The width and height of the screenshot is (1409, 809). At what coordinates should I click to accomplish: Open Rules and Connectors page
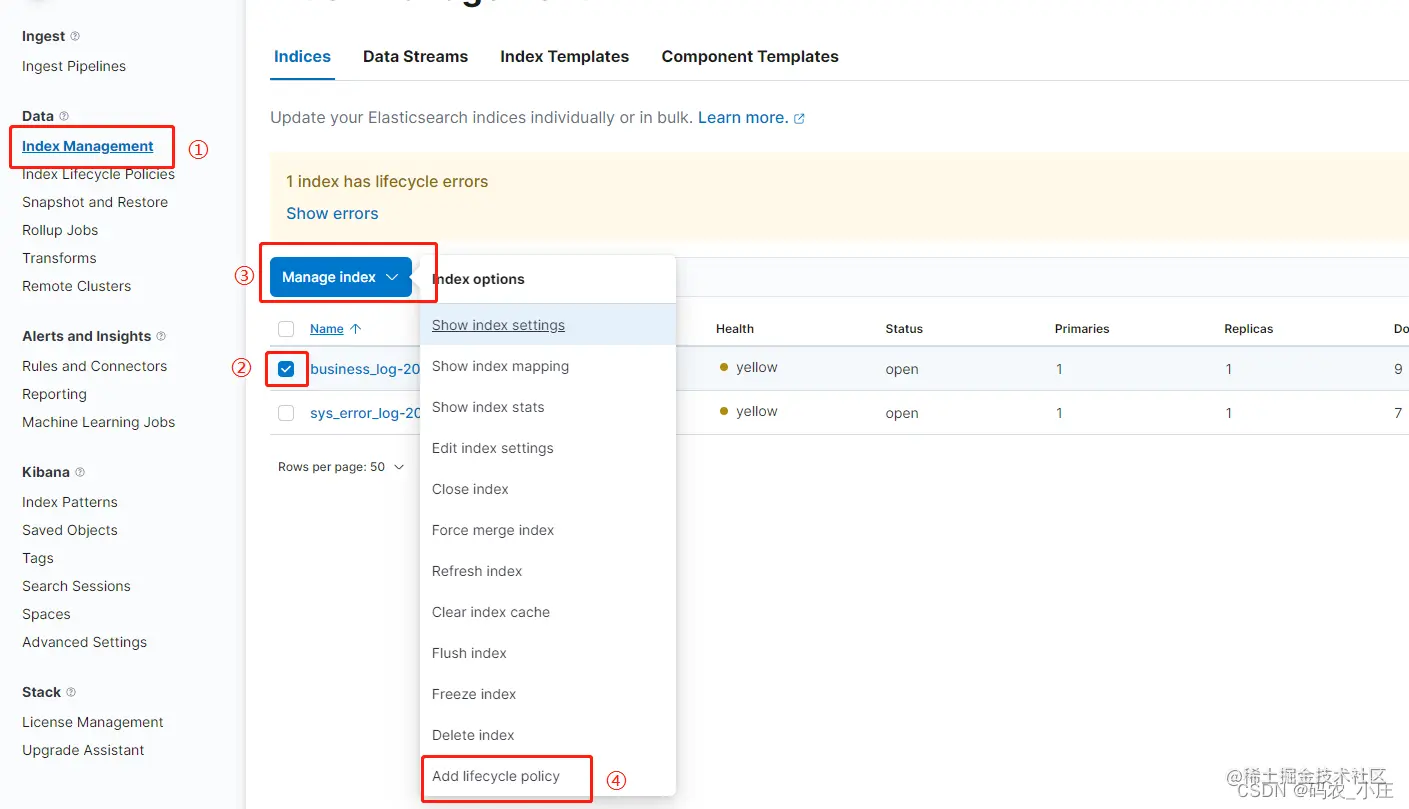click(x=94, y=366)
